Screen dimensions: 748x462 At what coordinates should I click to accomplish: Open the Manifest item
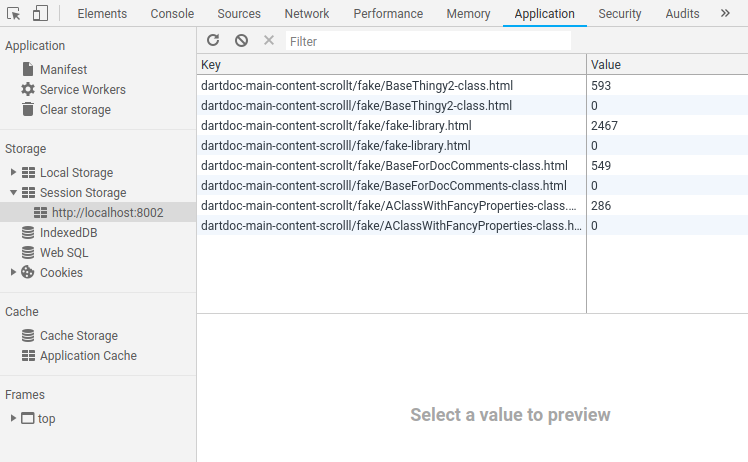54,70
